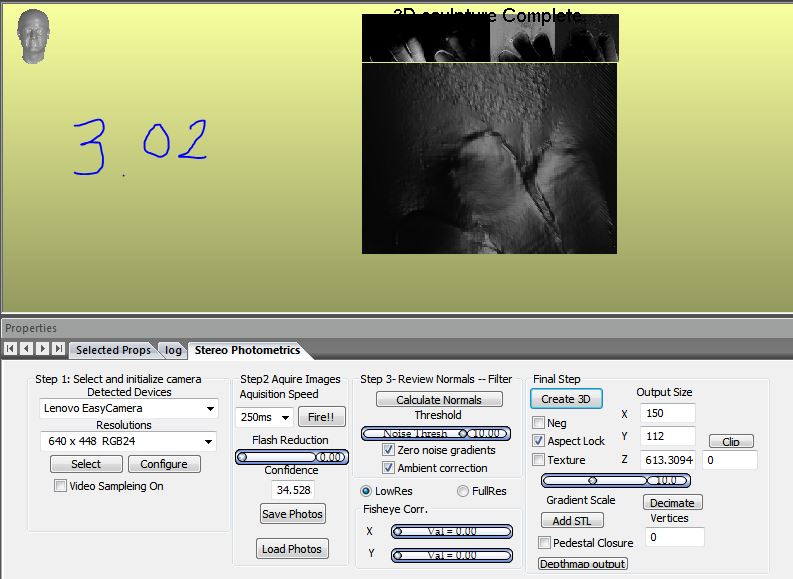Click next tab navigation arrow
The height and width of the screenshot is (579, 793).
coord(43,349)
